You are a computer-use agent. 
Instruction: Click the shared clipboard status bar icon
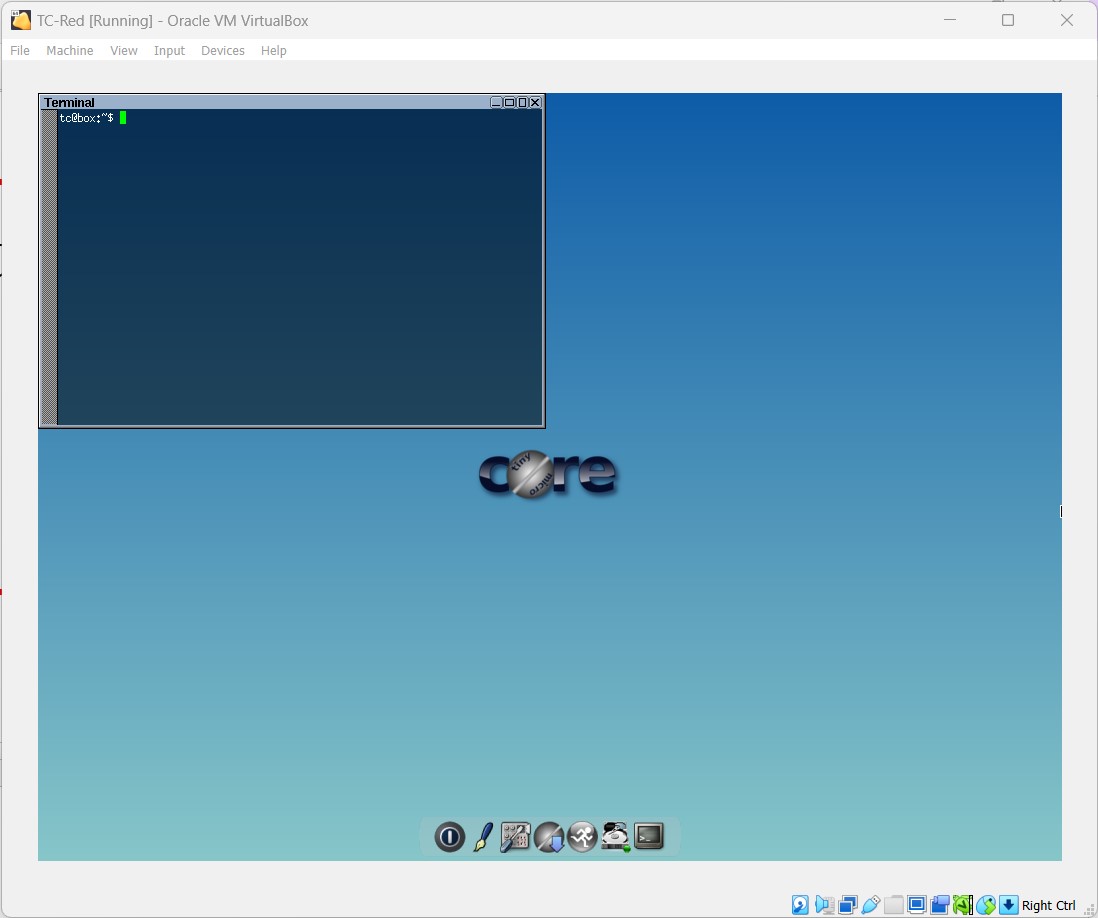(939, 904)
